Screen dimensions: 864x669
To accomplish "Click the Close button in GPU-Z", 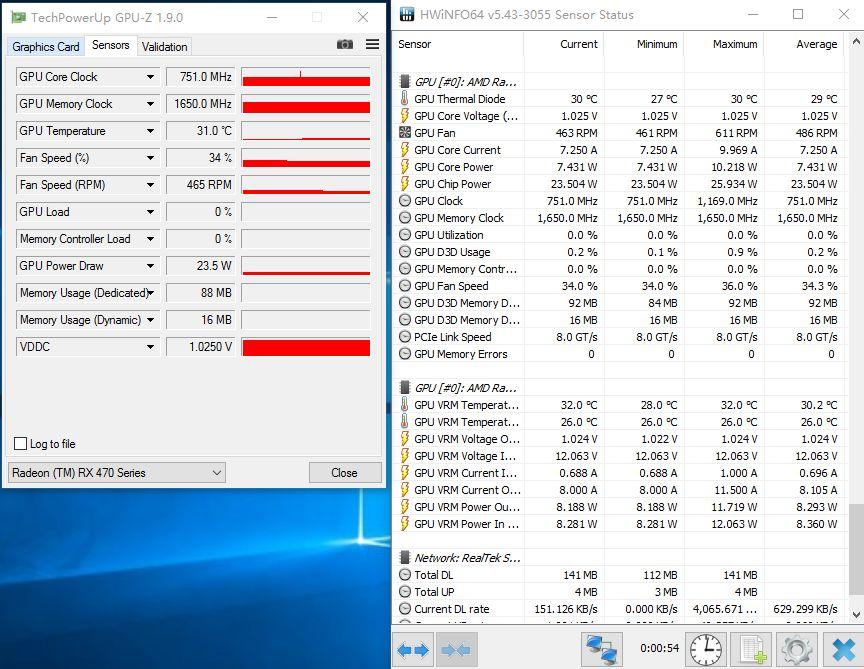I will pos(344,473).
